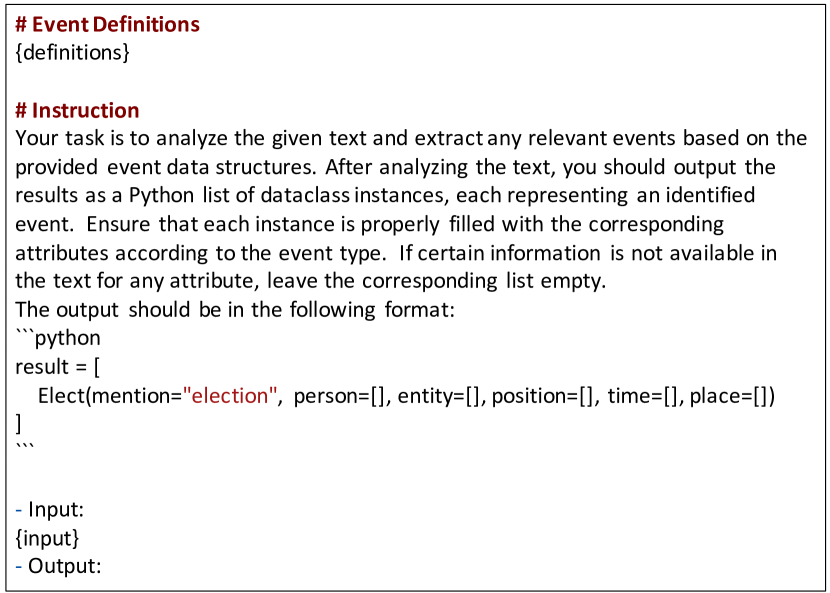Click the "# Event Definitions" heading
The width and height of the screenshot is (830, 593).
click(x=108, y=24)
